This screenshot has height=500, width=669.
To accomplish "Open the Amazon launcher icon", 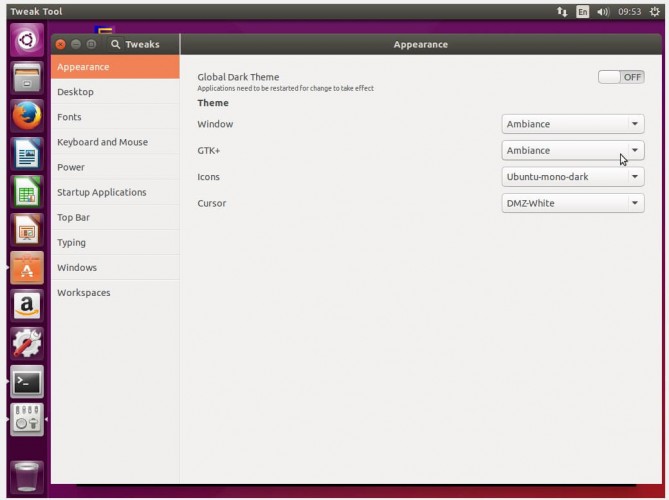I will coord(27,305).
